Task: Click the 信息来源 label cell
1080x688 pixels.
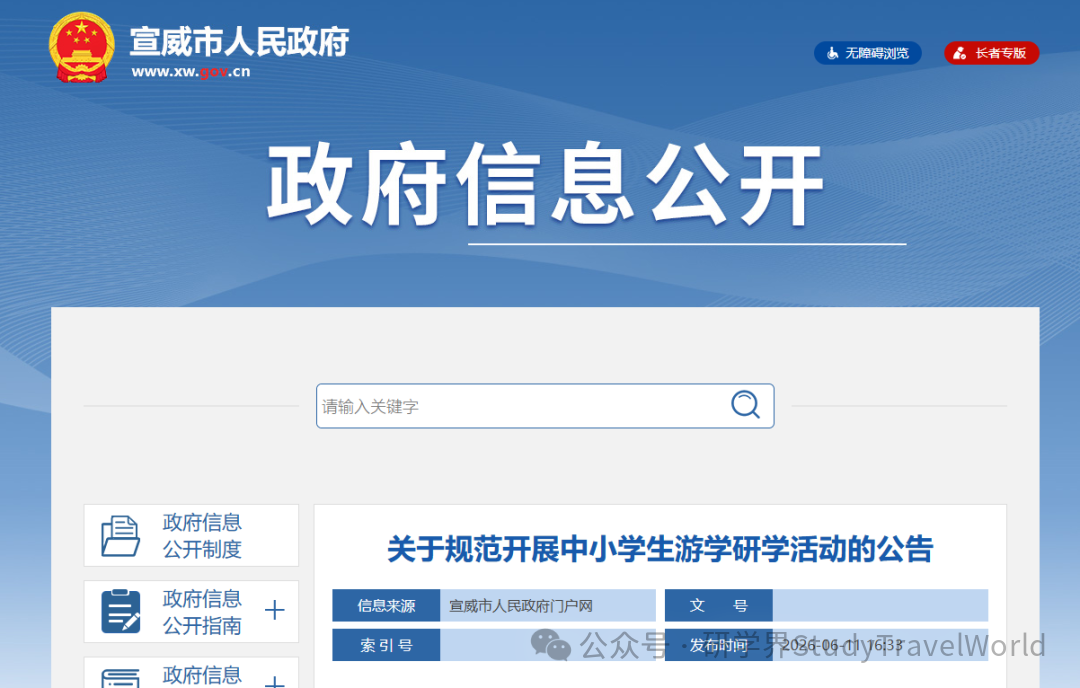Action: (x=386, y=605)
